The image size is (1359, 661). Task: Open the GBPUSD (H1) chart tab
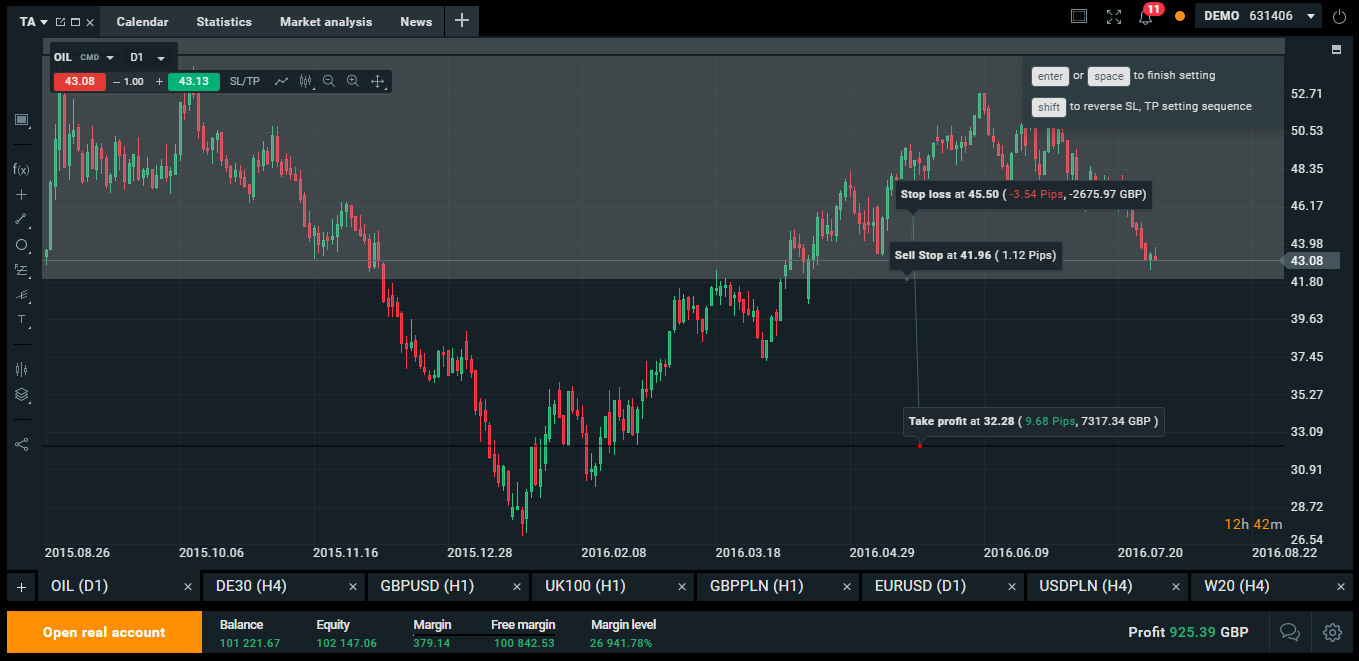pyautogui.click(x=427, y=587)
